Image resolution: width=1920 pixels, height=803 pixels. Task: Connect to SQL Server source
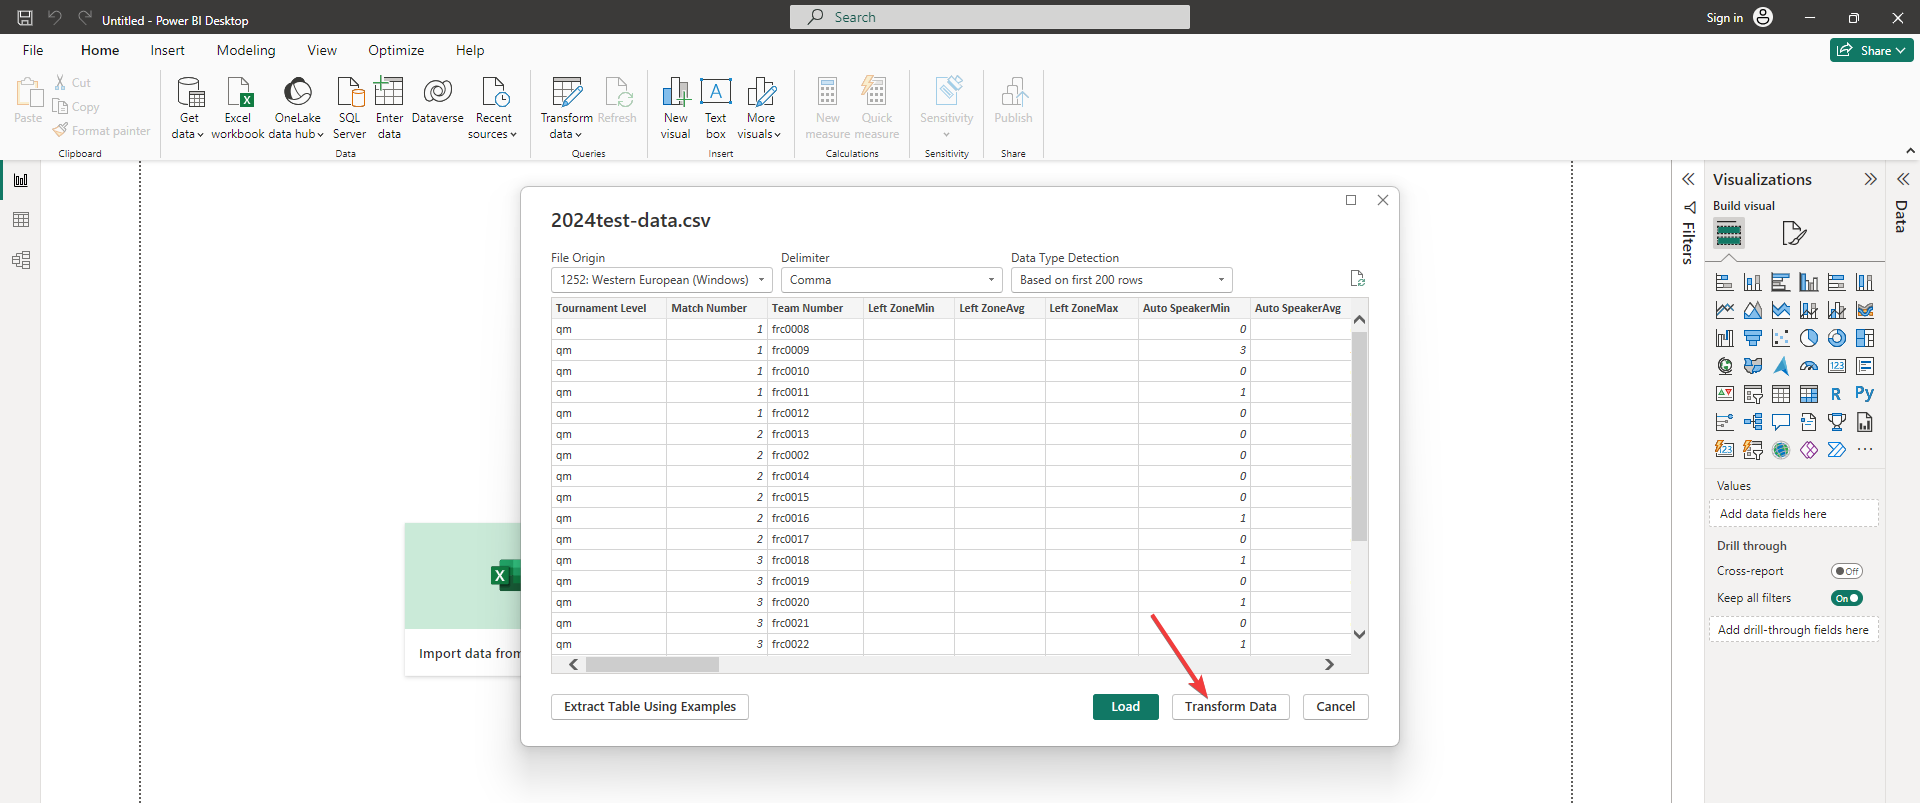click(349, 107)
